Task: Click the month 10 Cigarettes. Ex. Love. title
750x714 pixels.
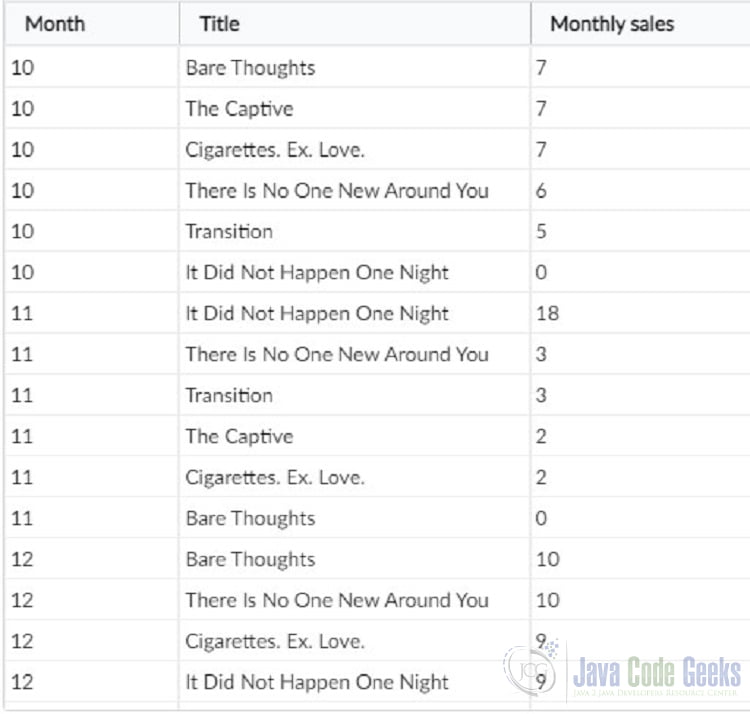Action: coord(275,150)
